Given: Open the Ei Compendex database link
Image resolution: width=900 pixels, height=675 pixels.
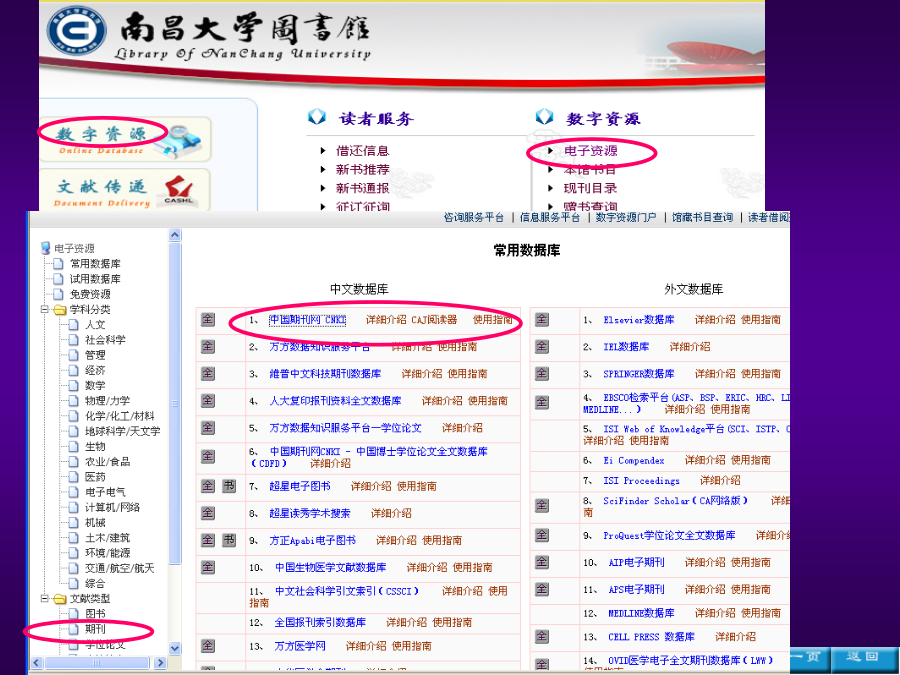Looking at the screenshot, I should point(634,460).
